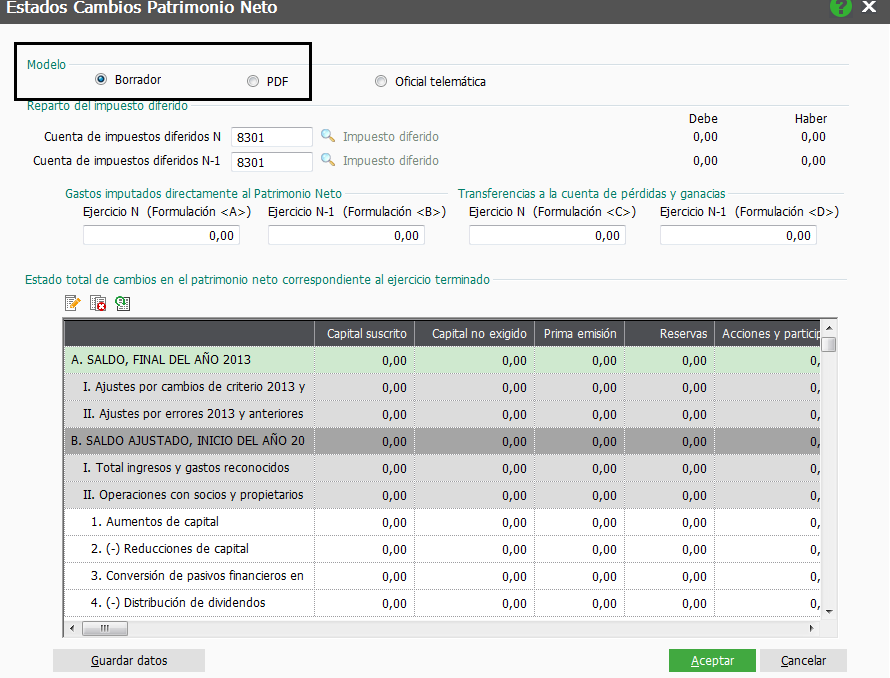The image size is (890, 678).
Task: Close the Estados Cambios Patrimonio Neto dialog
Action: pyautogui.click(x=869, y=7)
